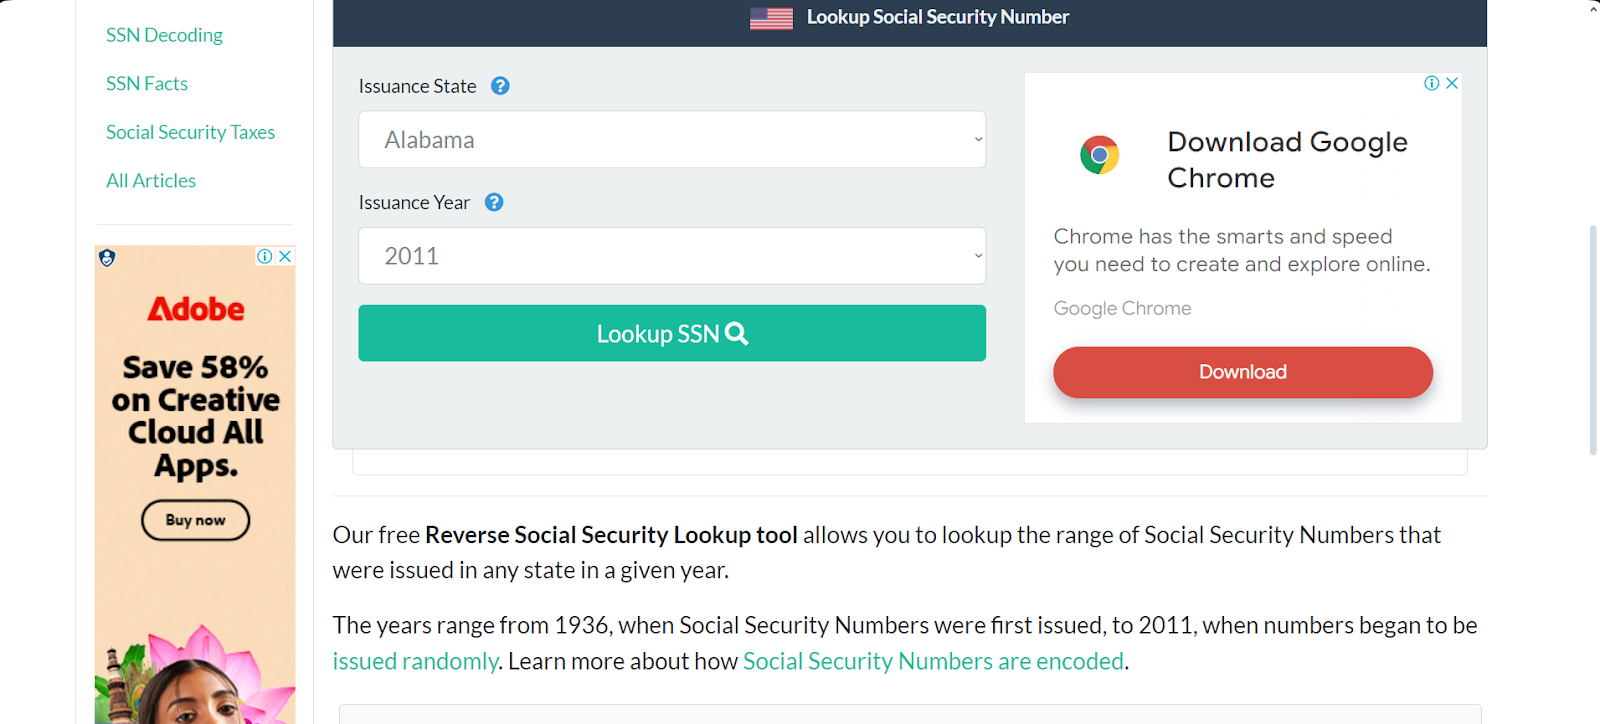Viewport: 1600px width, 724px height.
Task: Open SSN Decoding sidebar link
Action: coord(164,35)
